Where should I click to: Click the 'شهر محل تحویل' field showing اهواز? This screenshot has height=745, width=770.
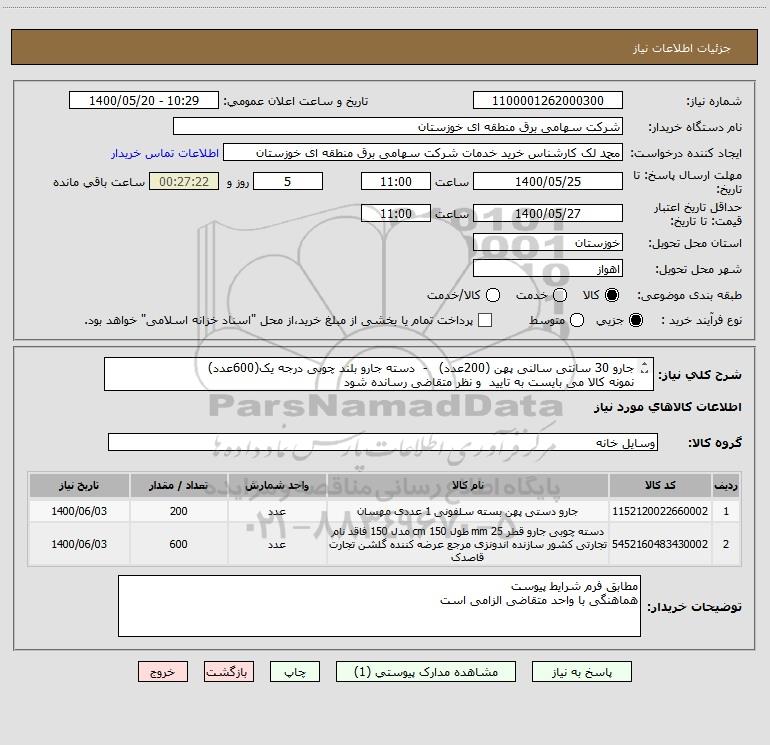pyautogui.click(x=547, y=269)
